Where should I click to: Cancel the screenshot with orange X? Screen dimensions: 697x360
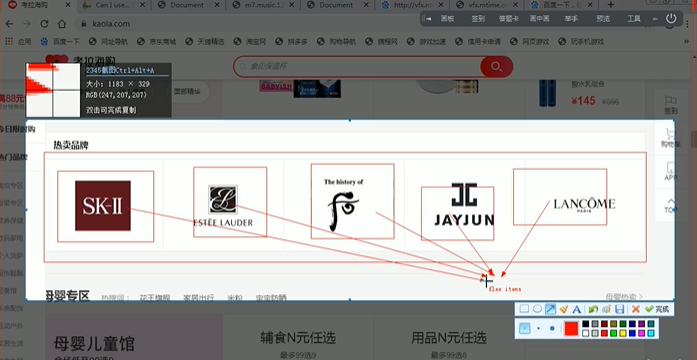click(x=636, y=309)
